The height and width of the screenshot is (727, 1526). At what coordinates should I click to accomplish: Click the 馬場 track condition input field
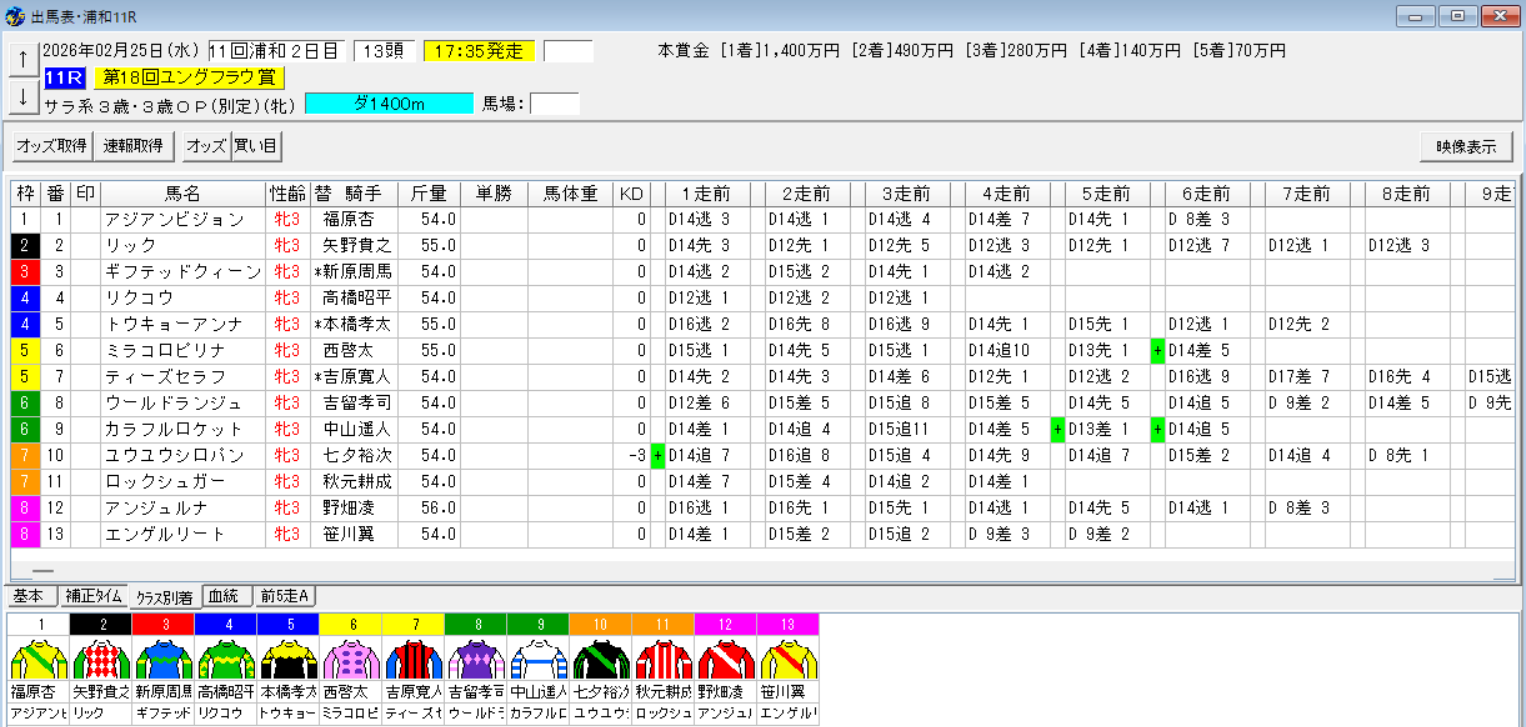coord(555,102)
